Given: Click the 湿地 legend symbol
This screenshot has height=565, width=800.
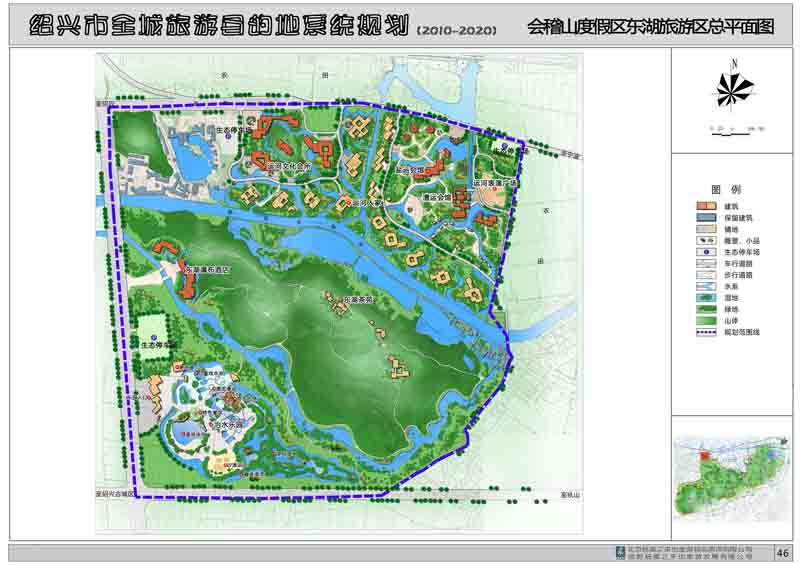Looking at the screenshot, I should point(704,298).
